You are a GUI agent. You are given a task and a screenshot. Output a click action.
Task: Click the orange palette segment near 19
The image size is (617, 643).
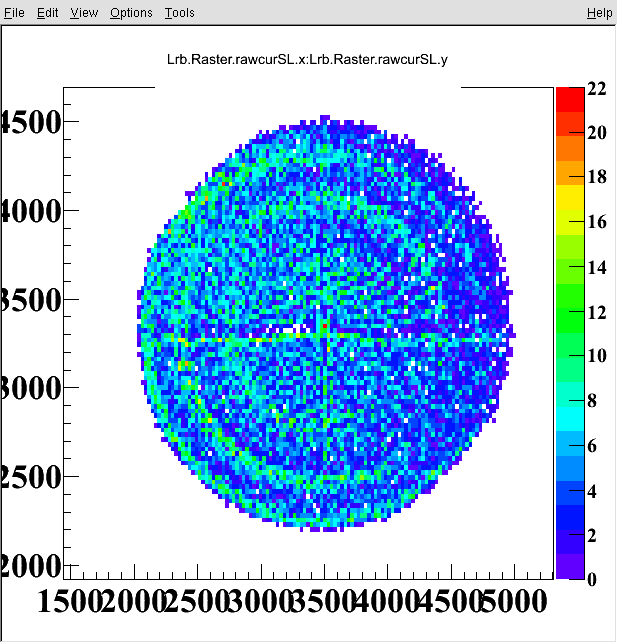click(x=570, y=148)
